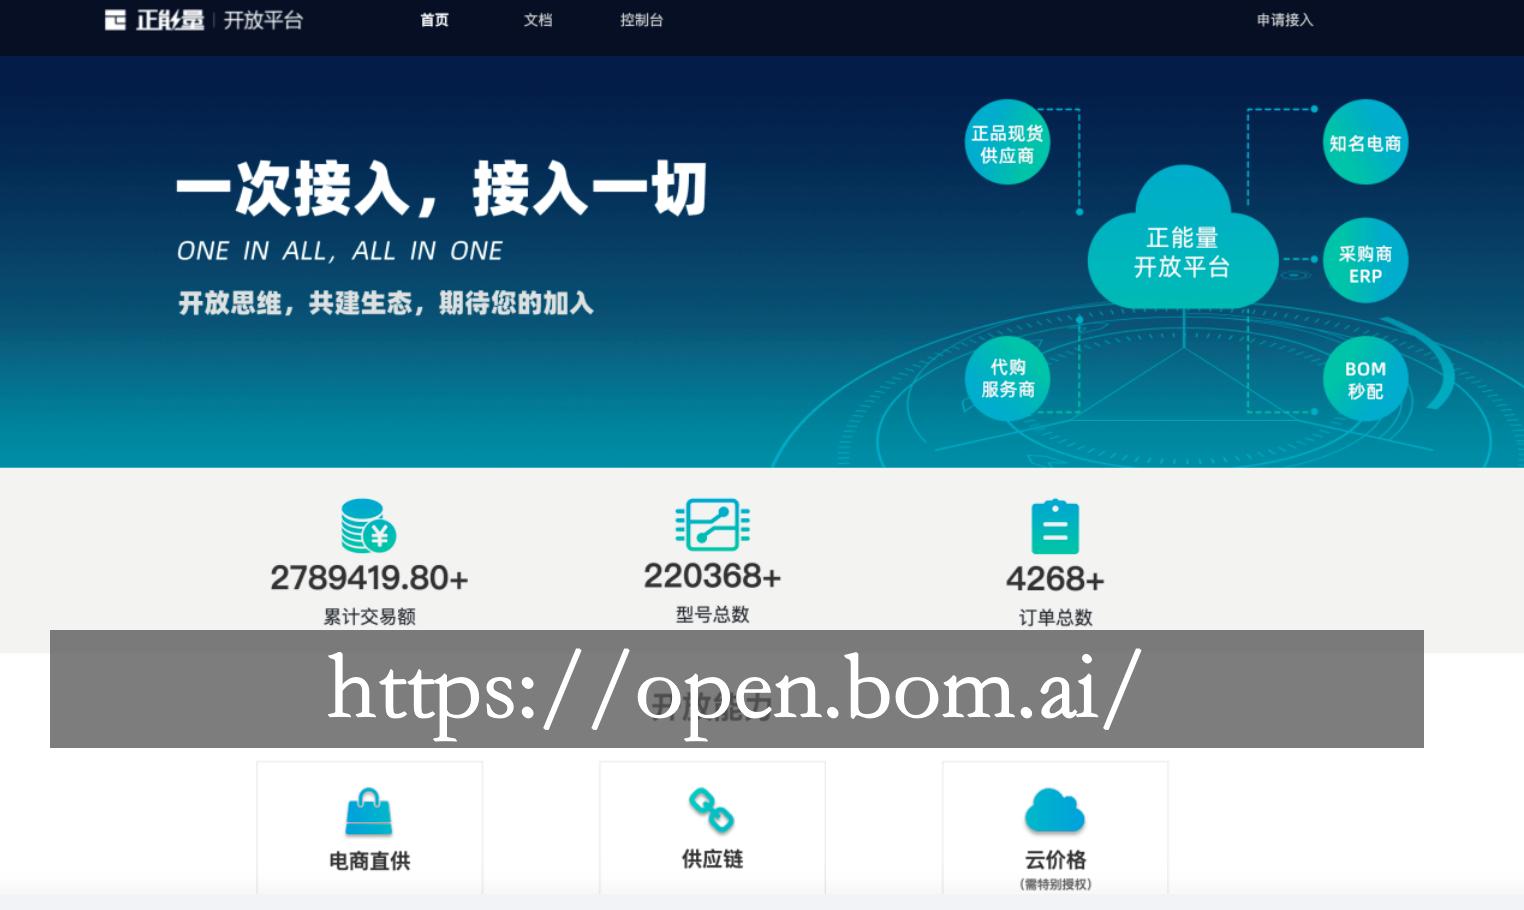Image resolution: width=1524 pixels, height=910 pixels.
Task: Click the chain link icon for 供应链
Action: pos(712,810)
